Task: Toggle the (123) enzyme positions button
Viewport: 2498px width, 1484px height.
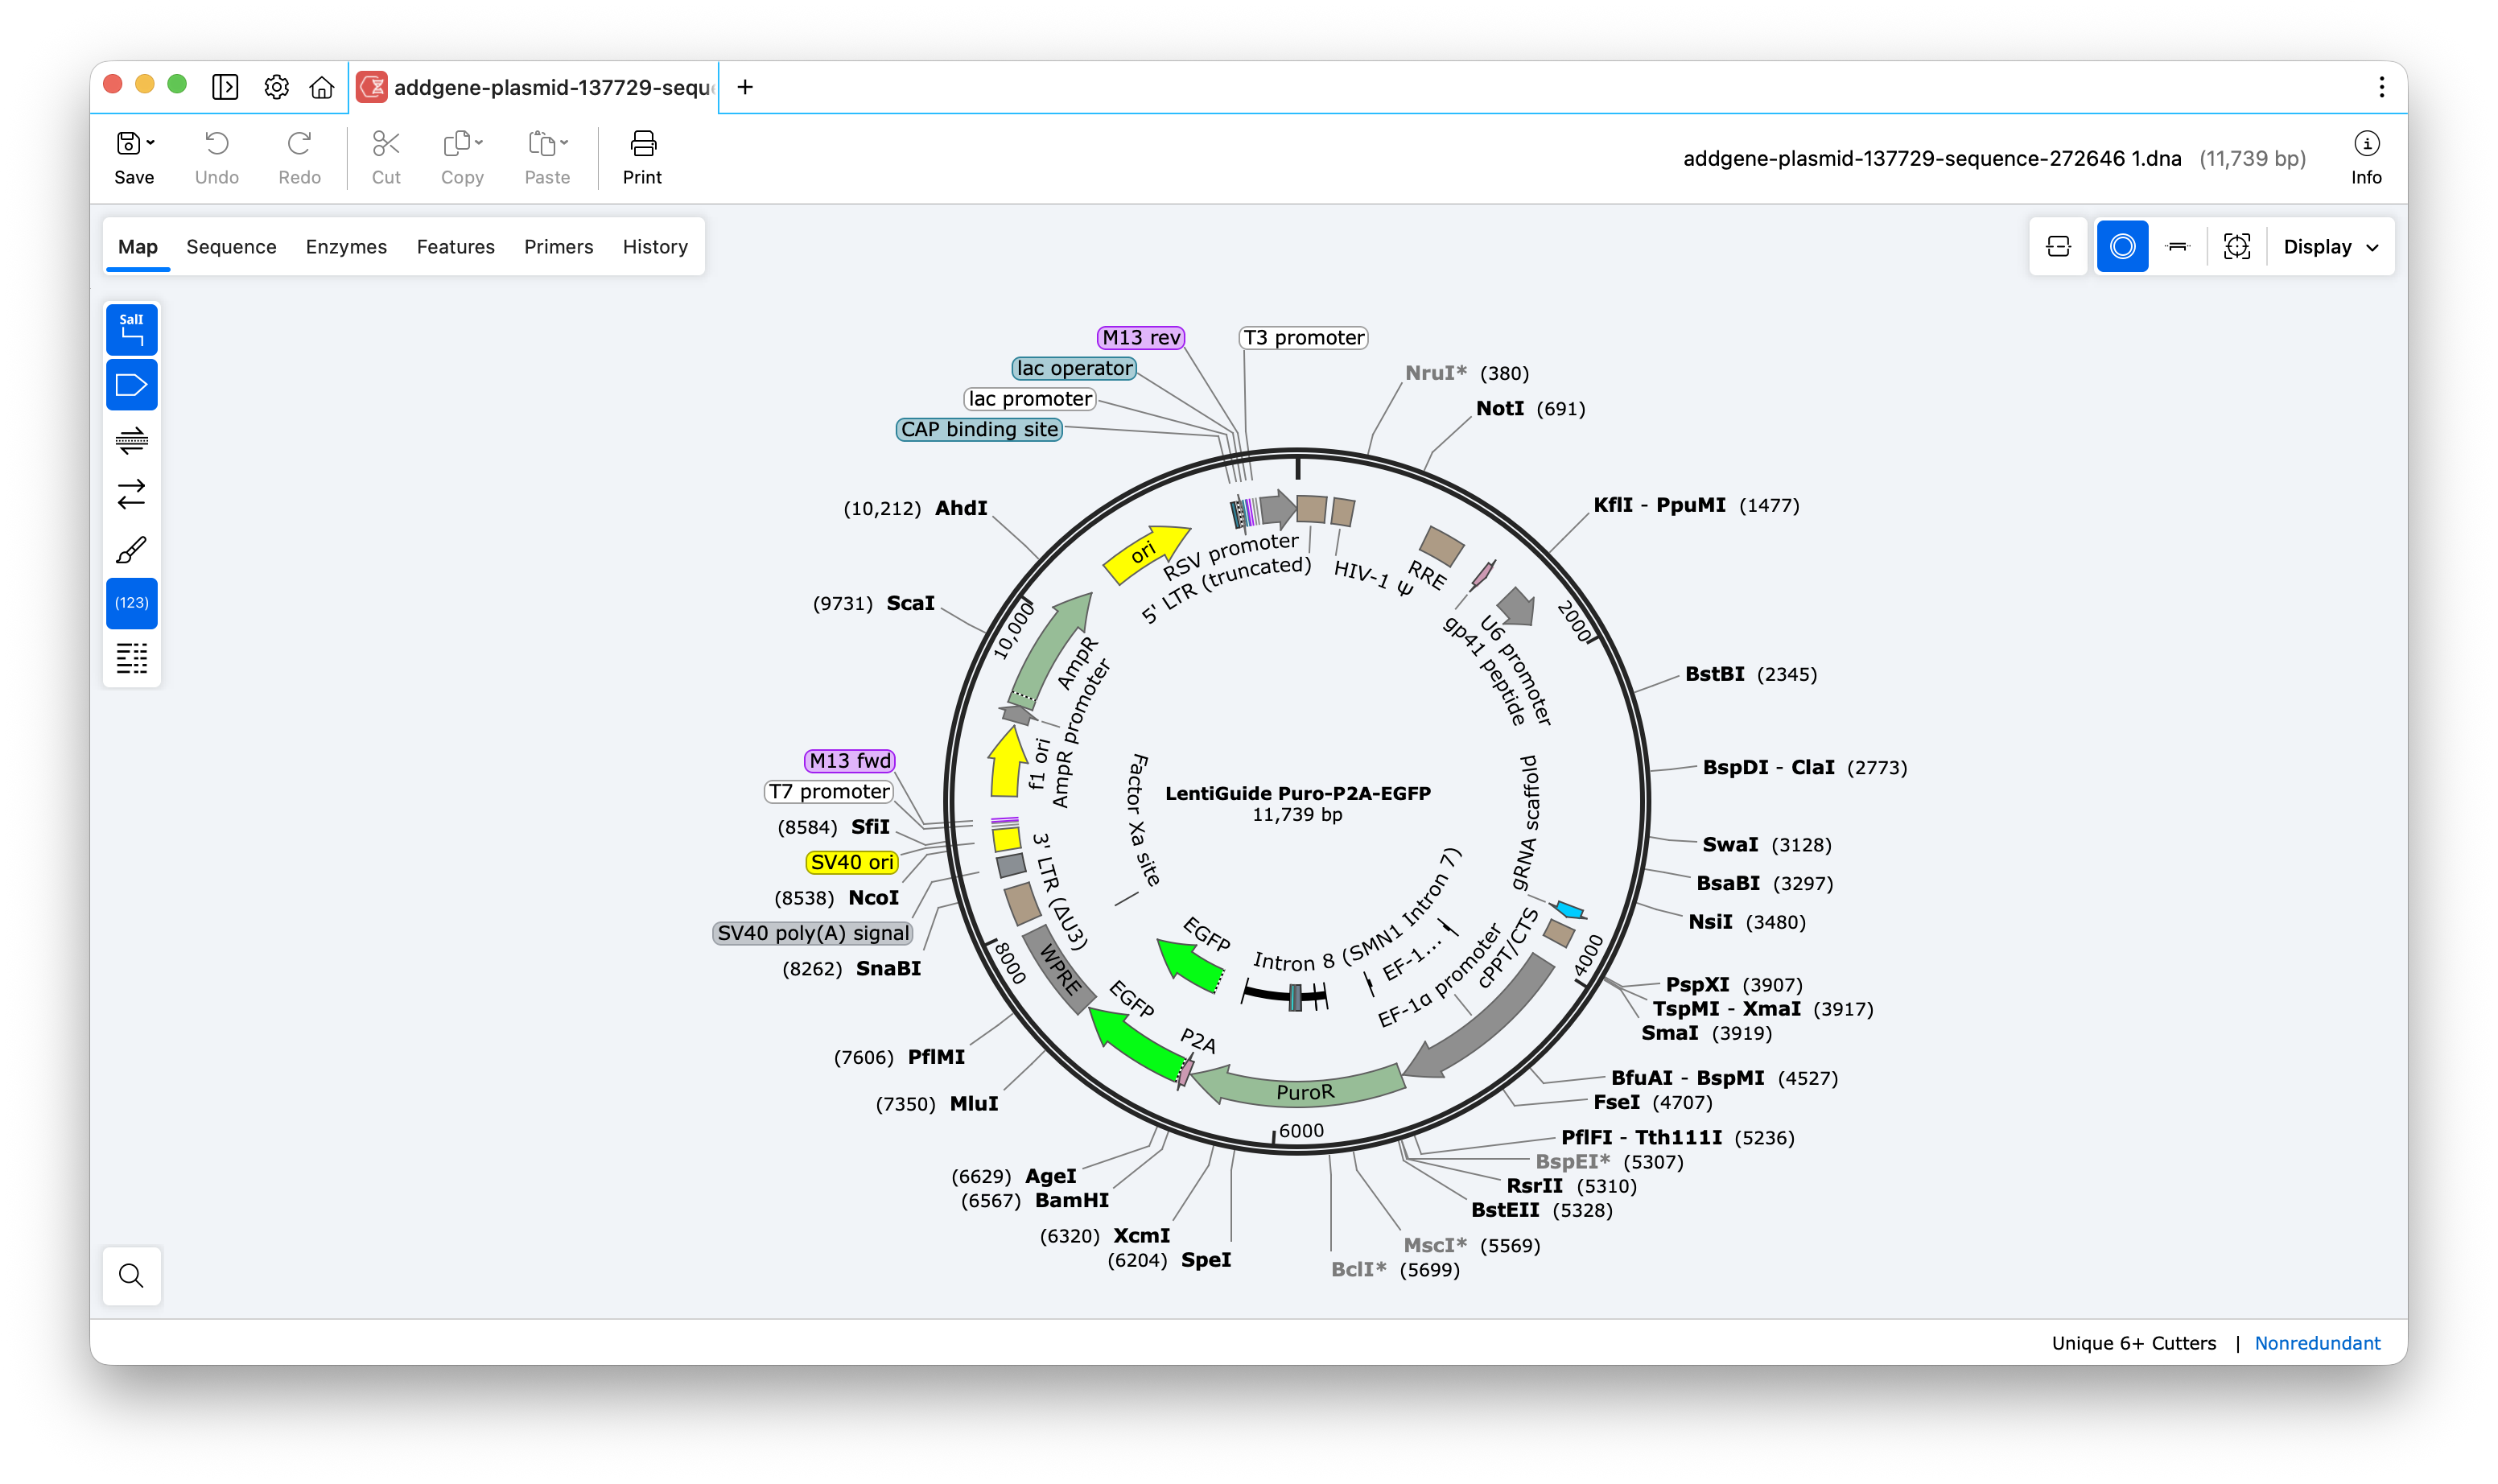Action: click(131, 603)
